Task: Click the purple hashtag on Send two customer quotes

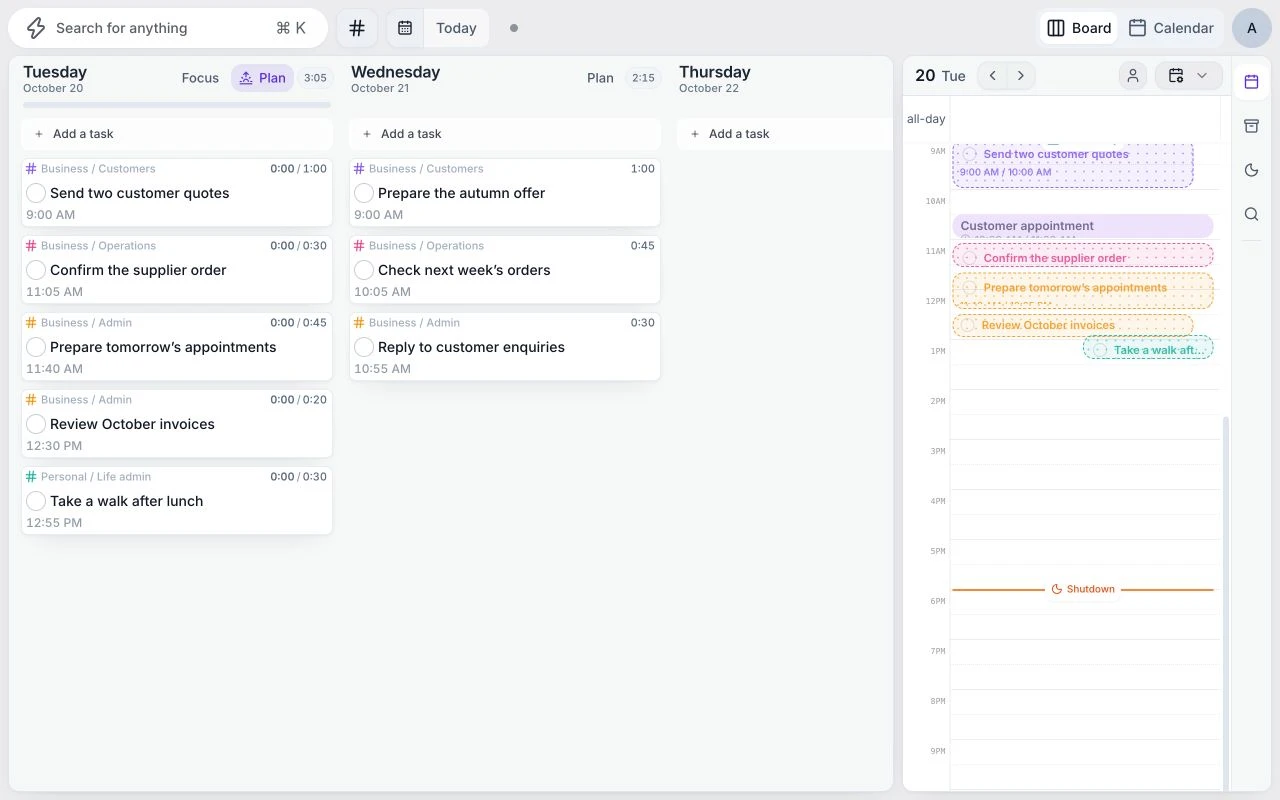Action: [31, 169]
